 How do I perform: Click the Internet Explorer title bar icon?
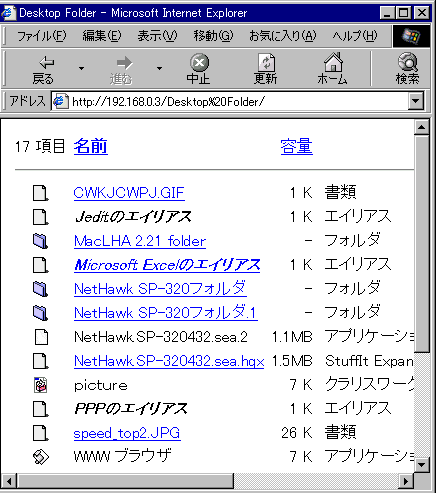coord(8,13)
